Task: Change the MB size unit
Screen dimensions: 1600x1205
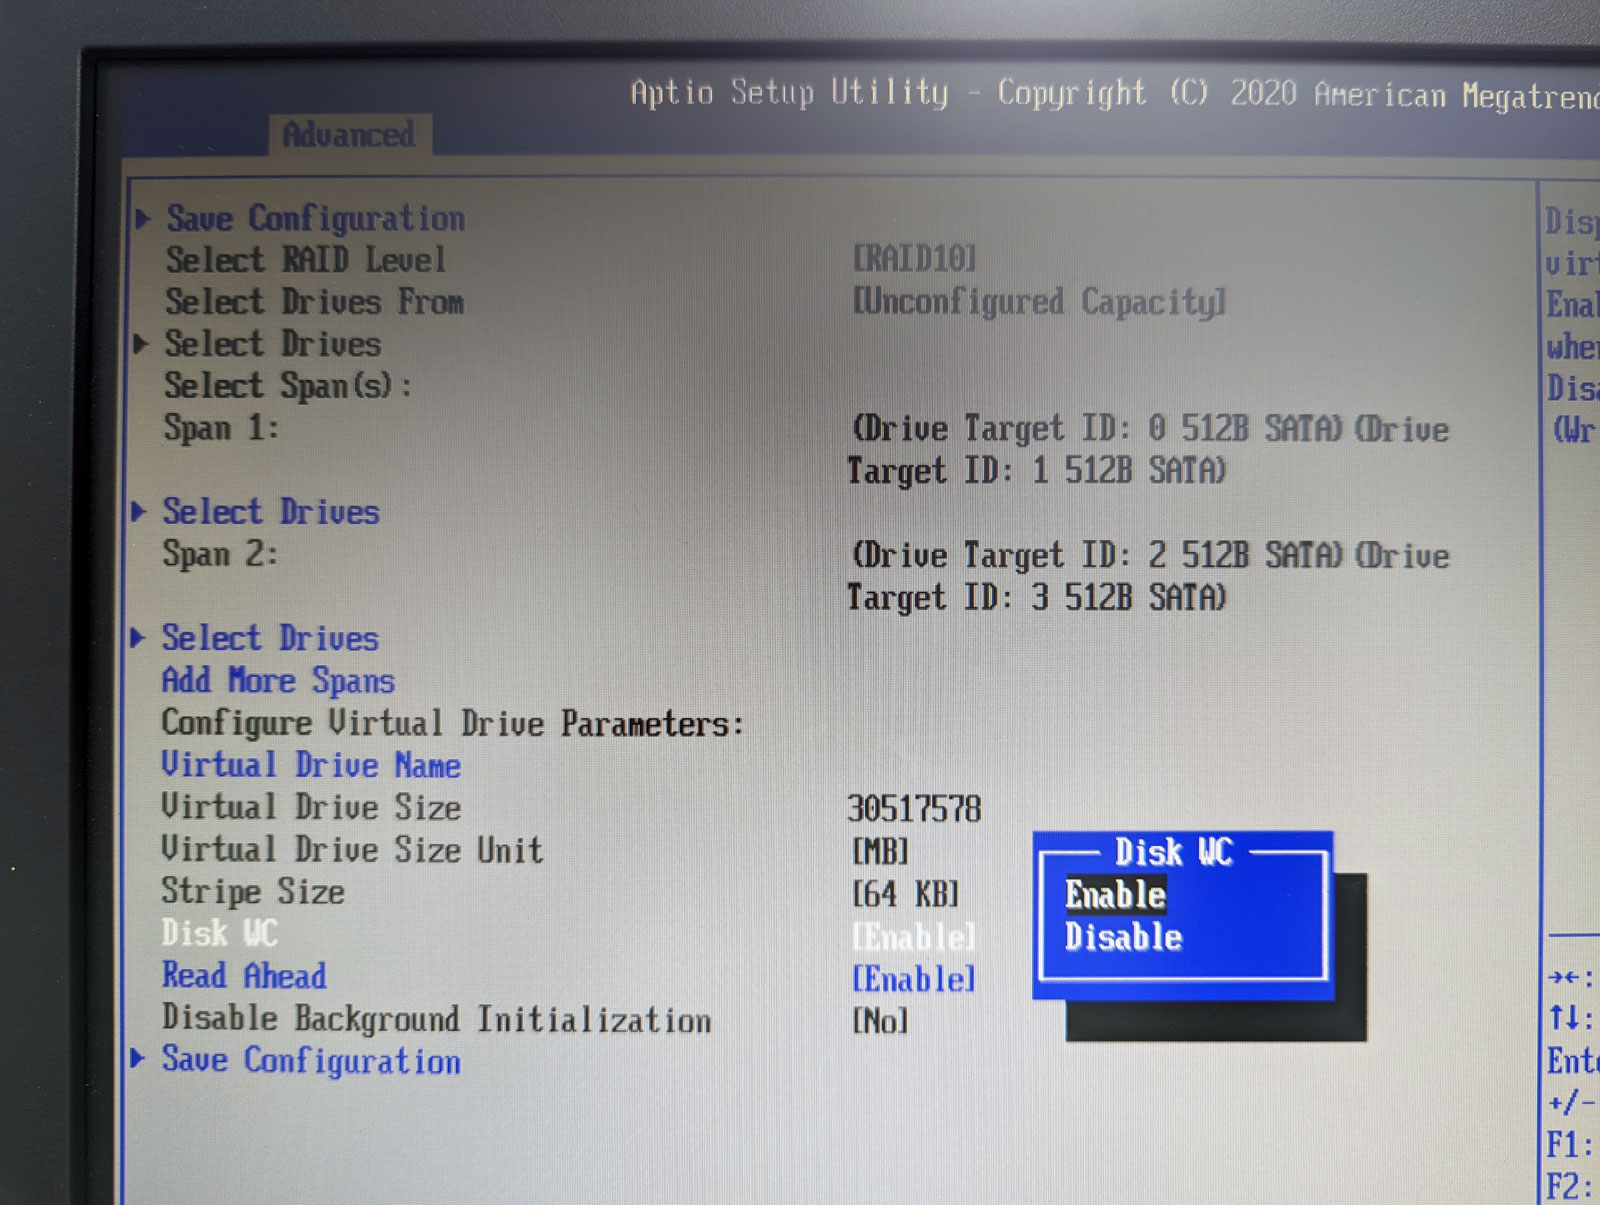Action: (x=880, y=851)
